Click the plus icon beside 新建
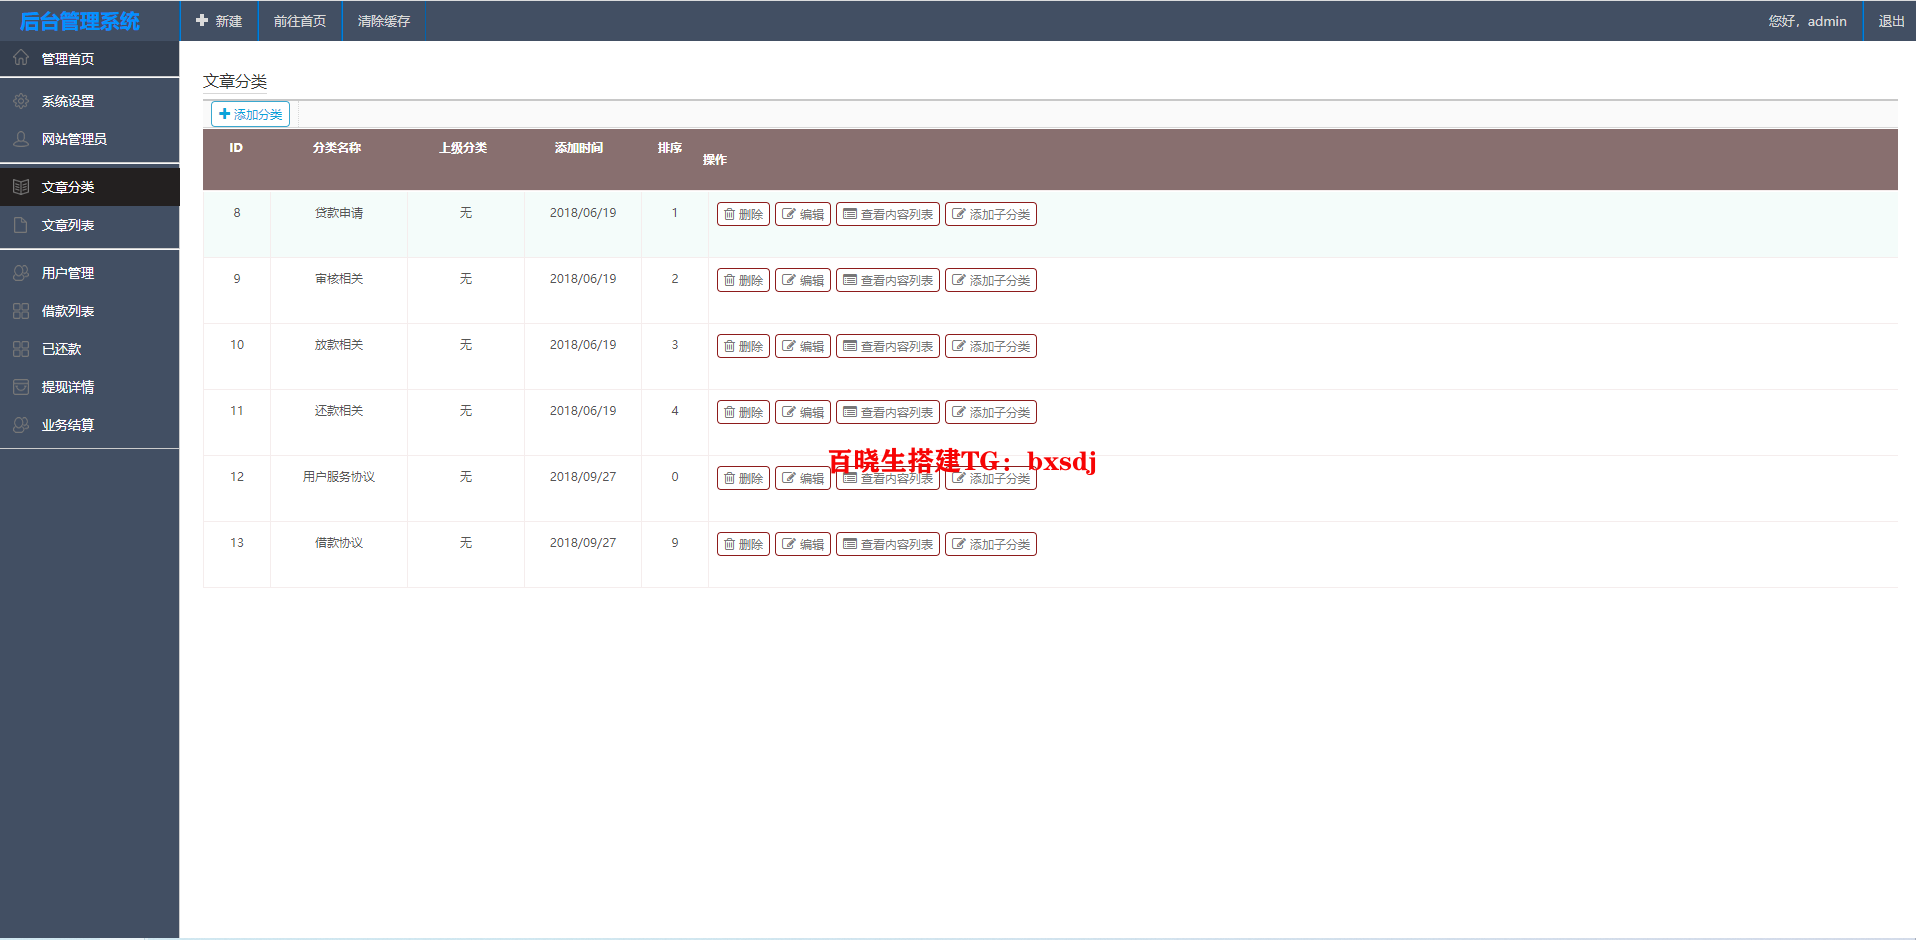 [x=202, y=20]
